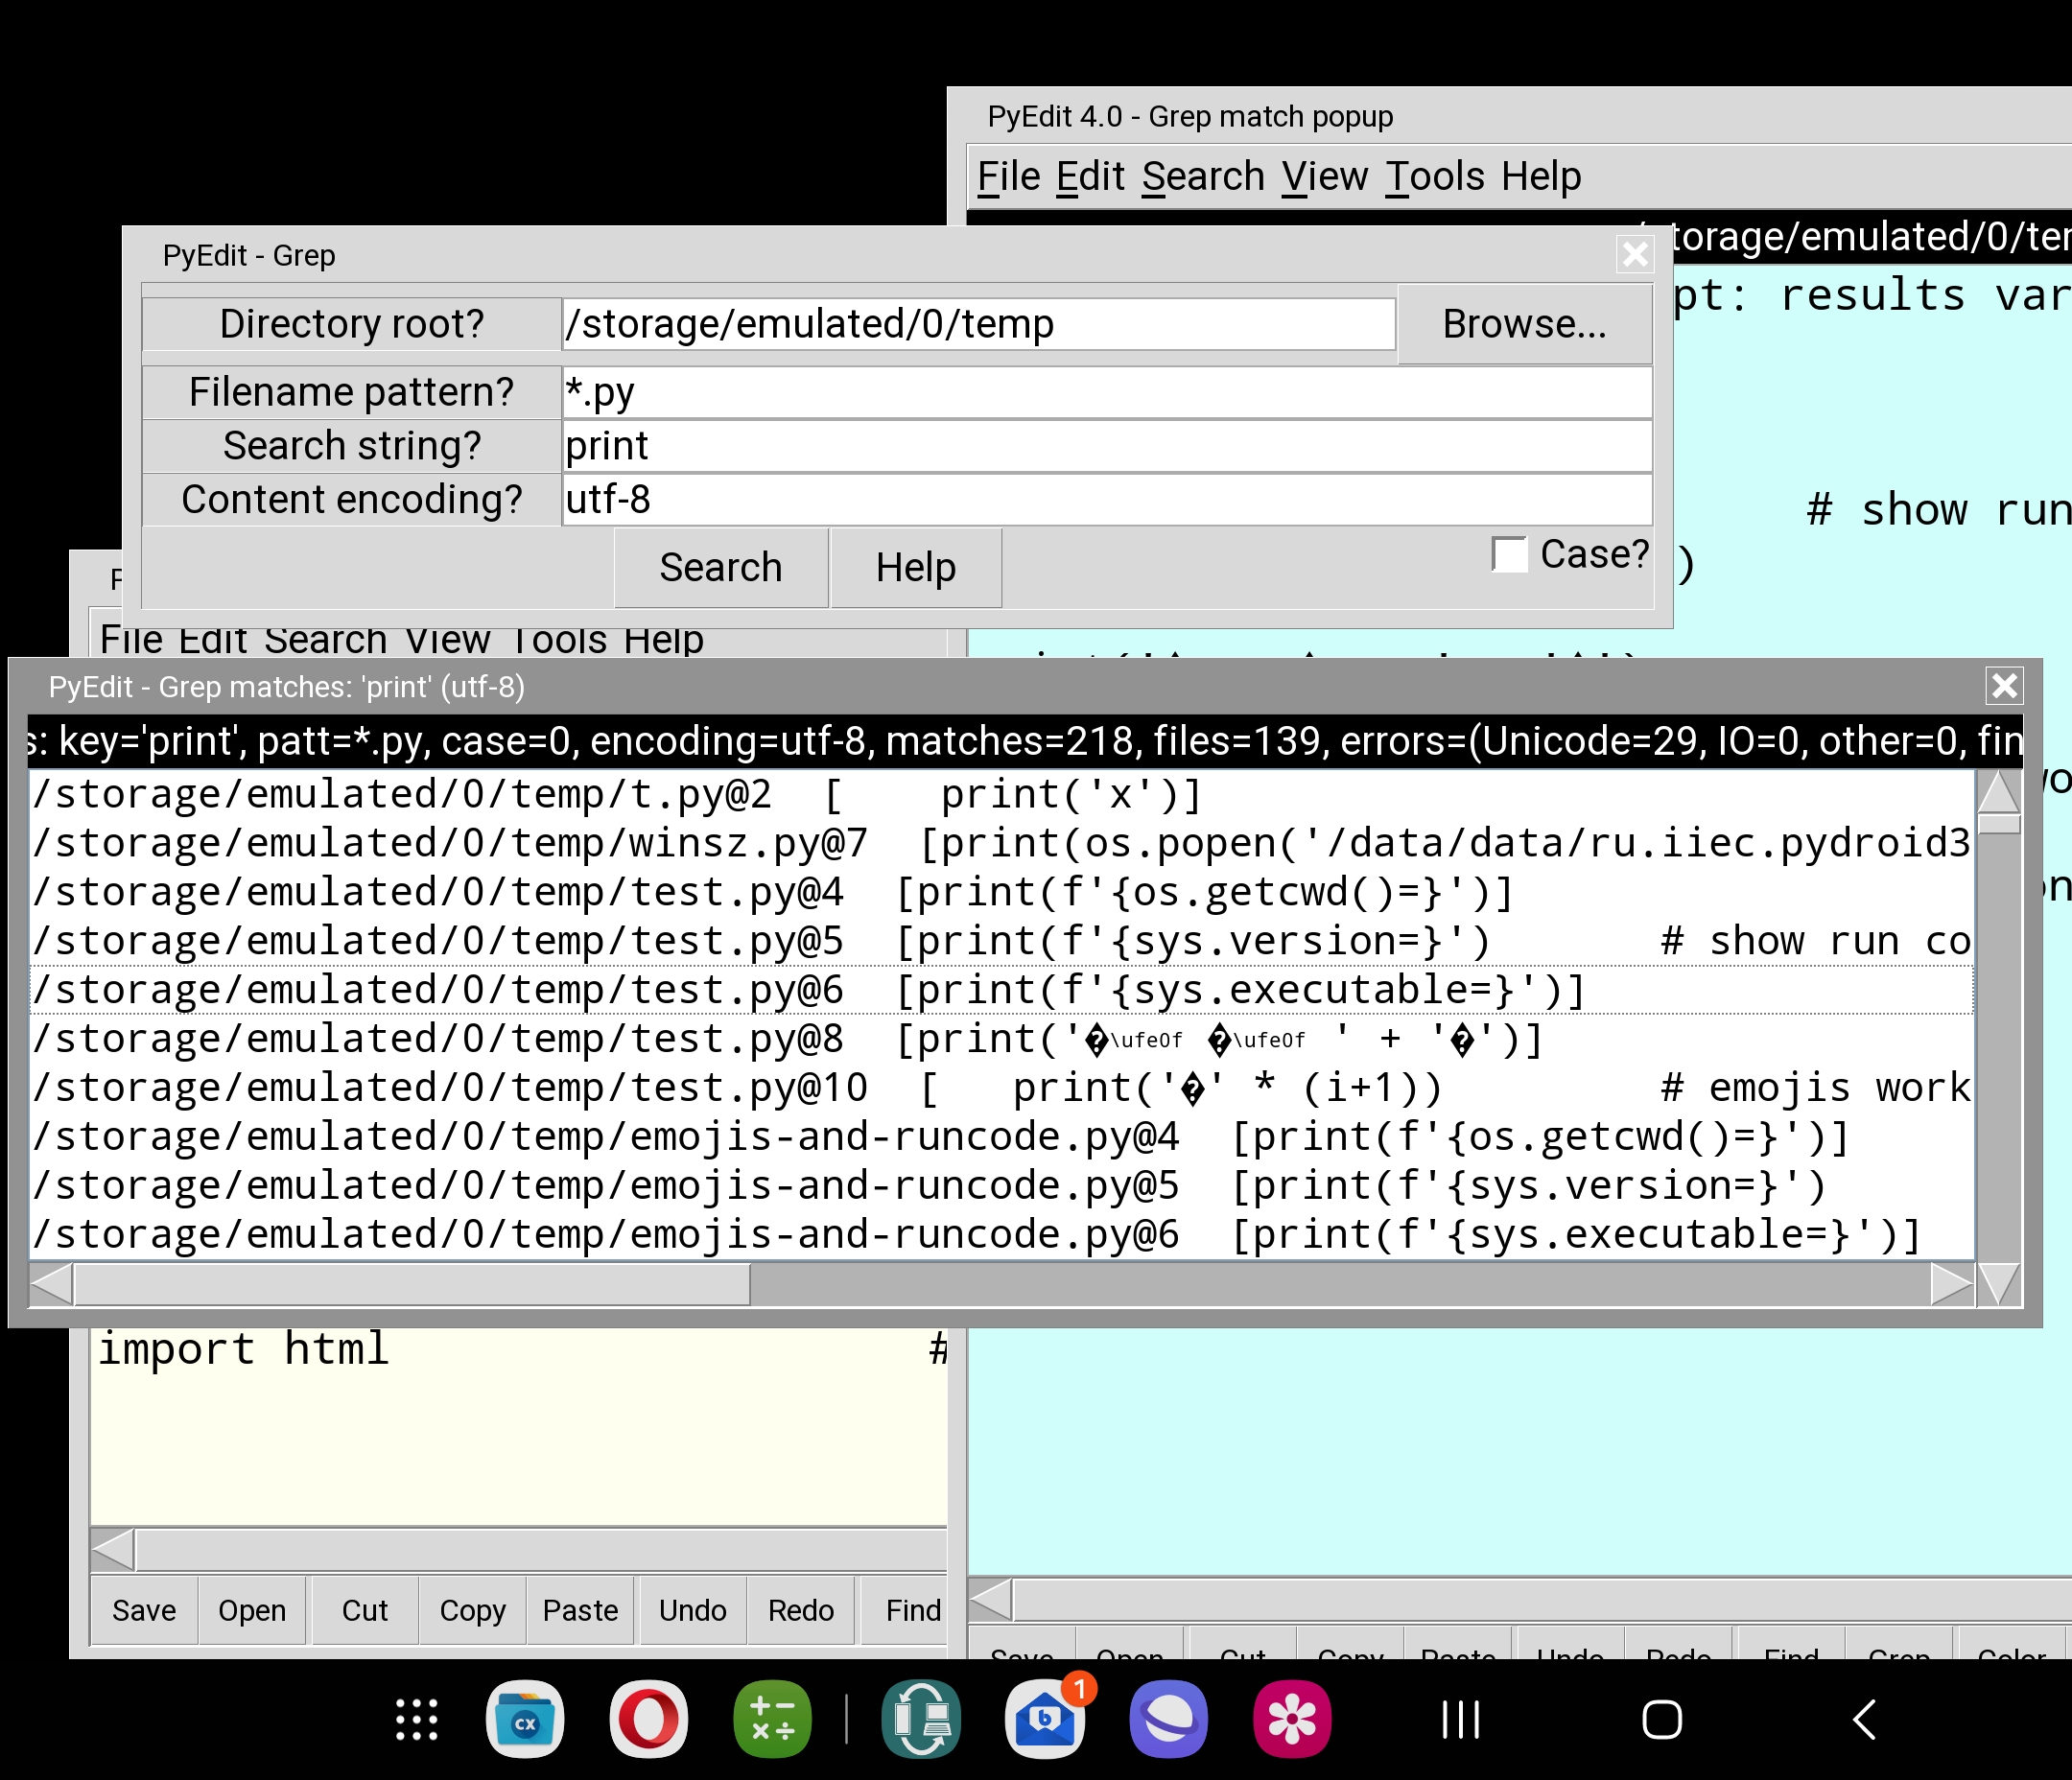This screenshot has height=1780, width=2072.
Task: Select match test.py@8 row
Action: click(1002, 1039)
